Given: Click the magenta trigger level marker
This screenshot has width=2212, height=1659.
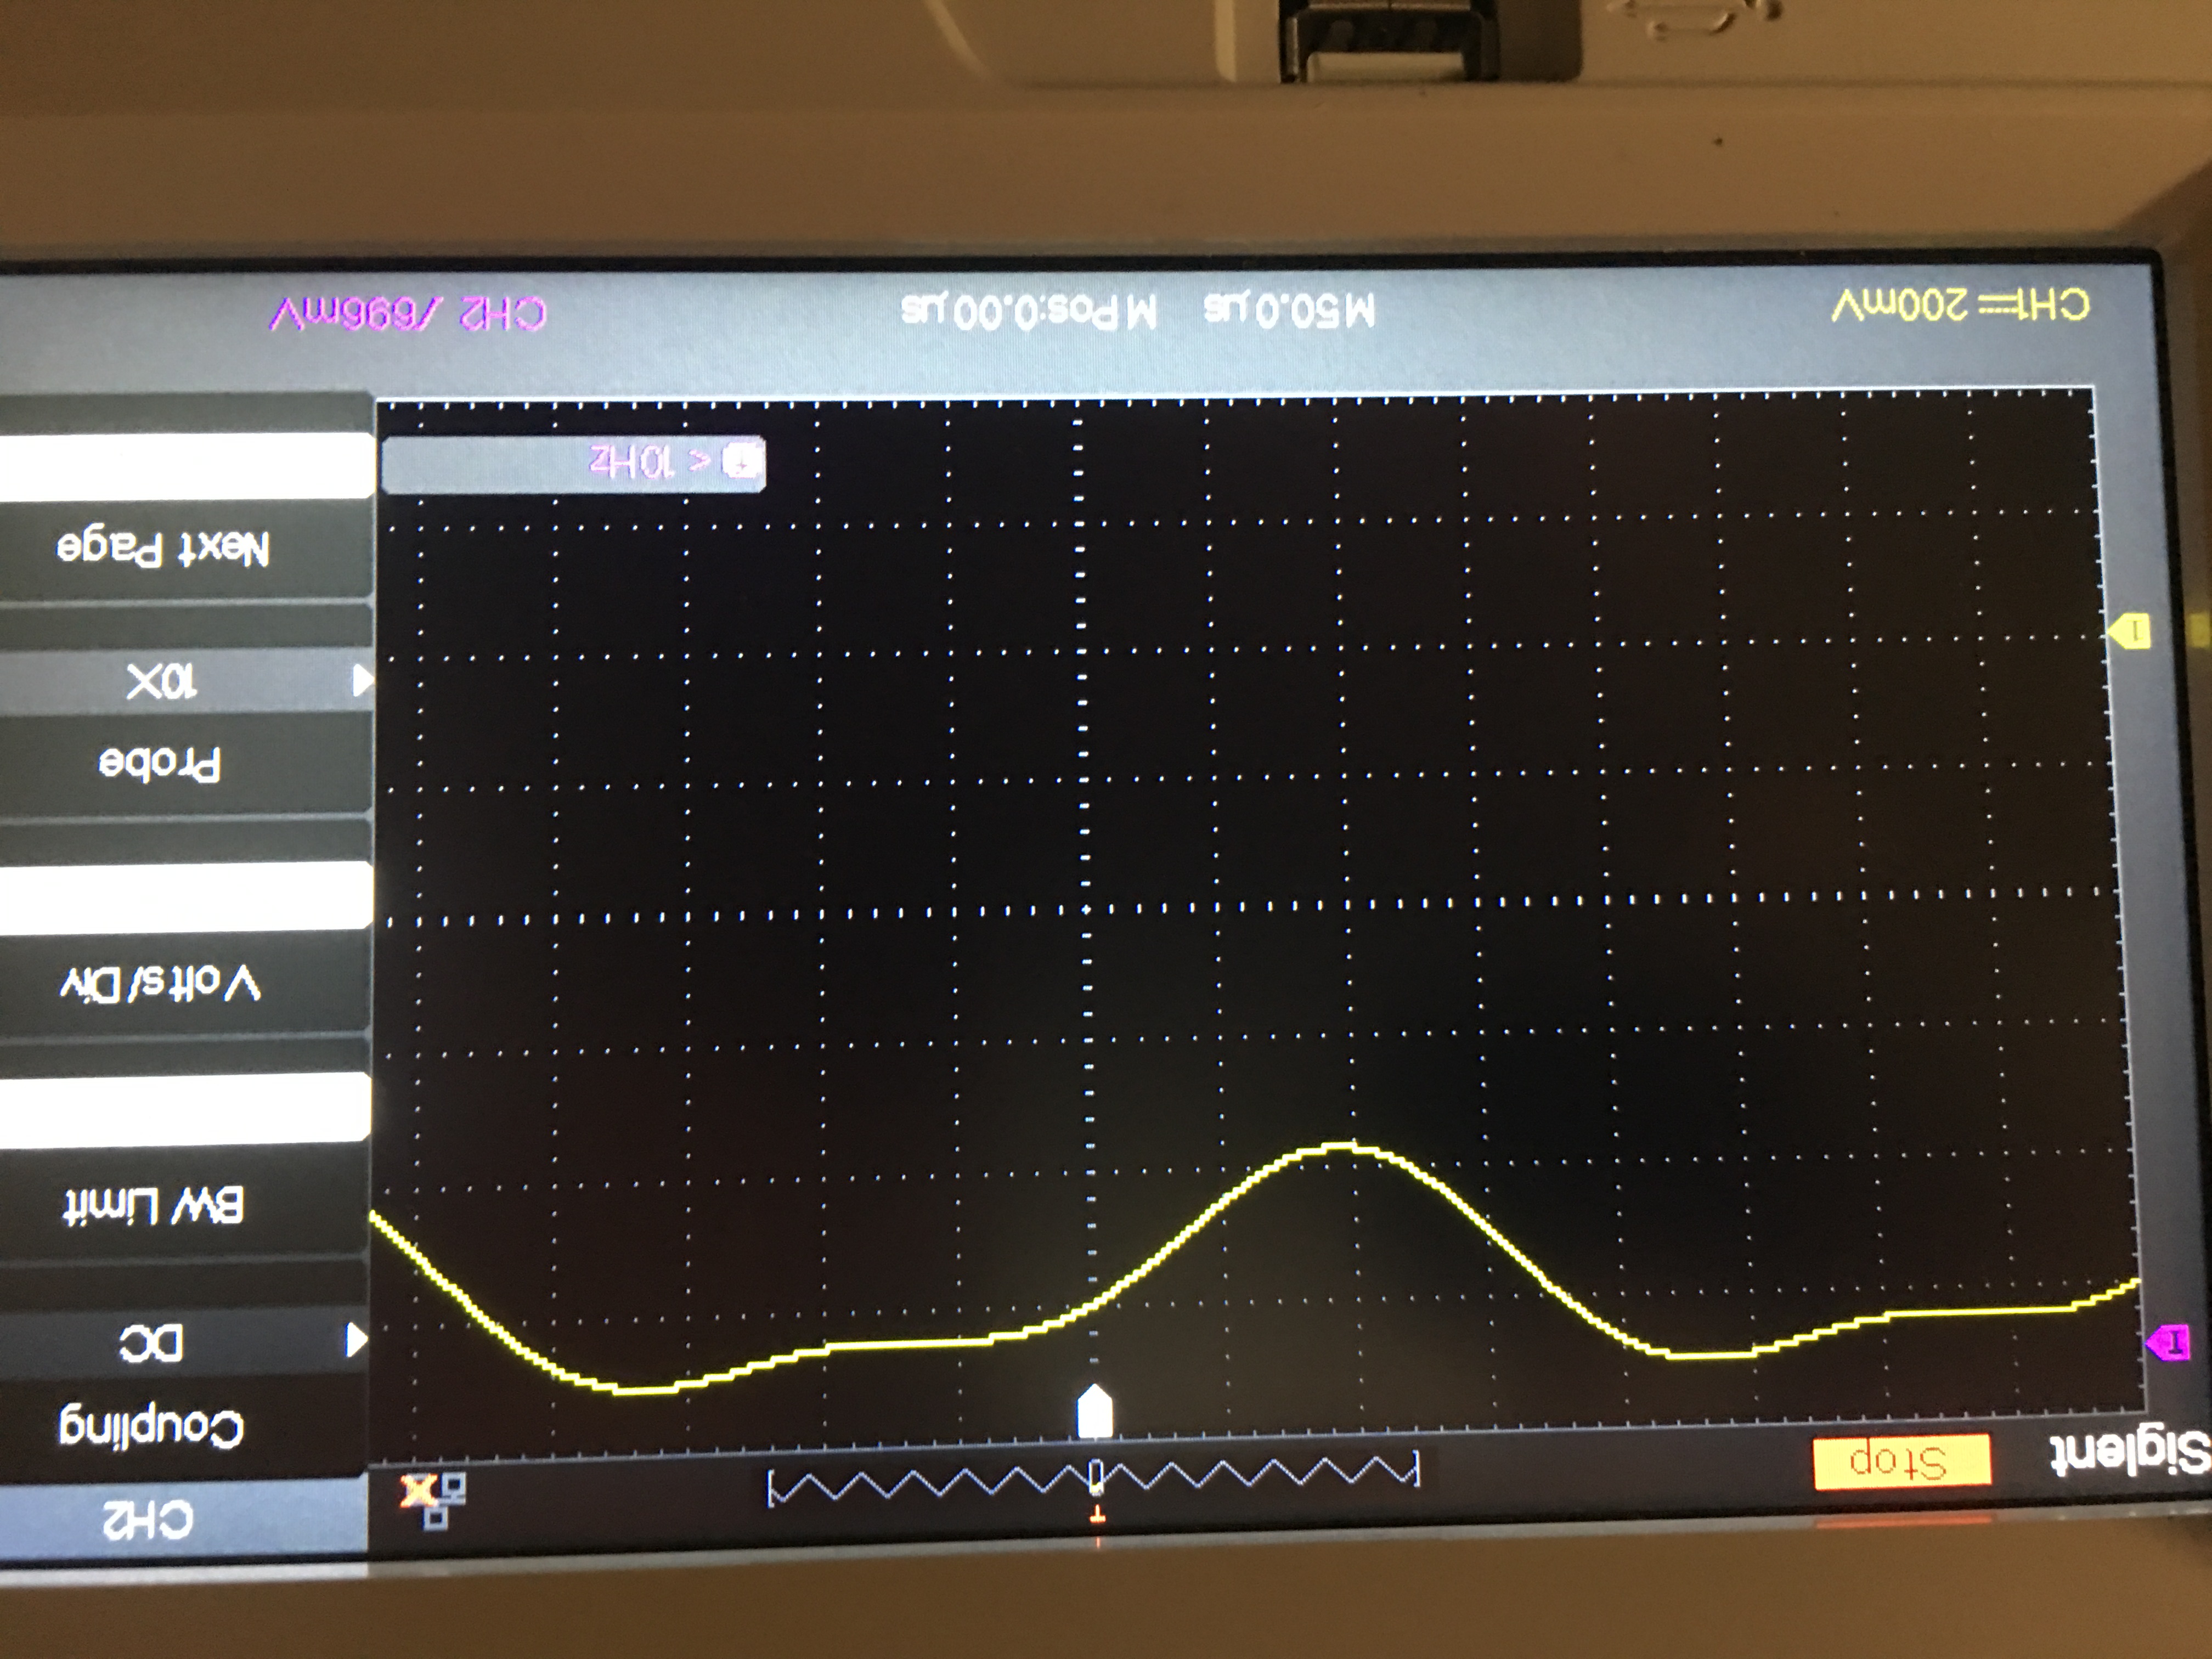Looking at the screenshot, I should (x=2167, y=1342).
